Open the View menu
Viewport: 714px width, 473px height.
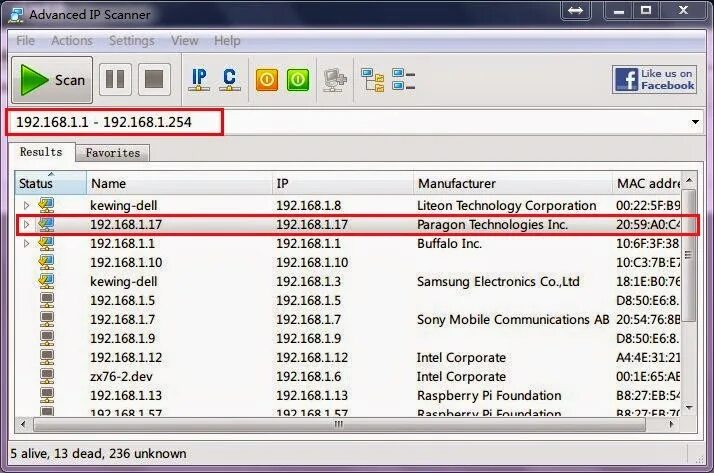[184, 41]
